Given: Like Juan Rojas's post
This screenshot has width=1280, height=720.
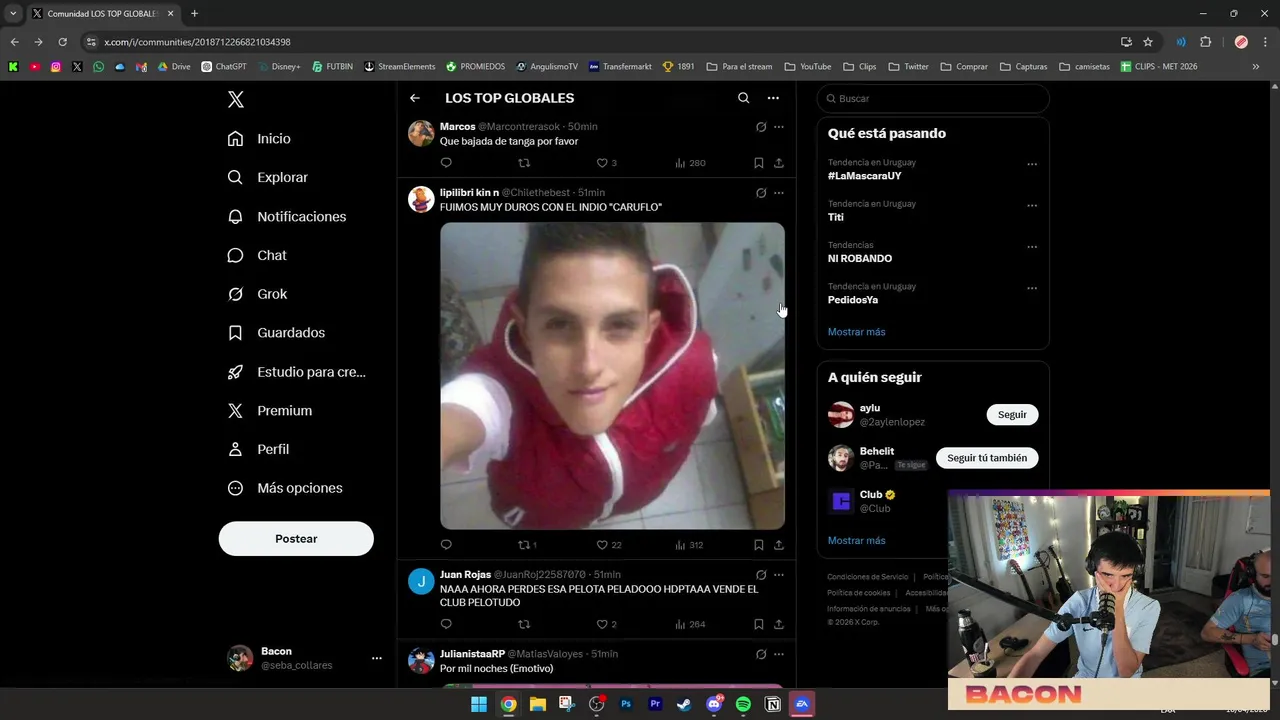Looking at the screenshot, I should click(x=606, y=624).
